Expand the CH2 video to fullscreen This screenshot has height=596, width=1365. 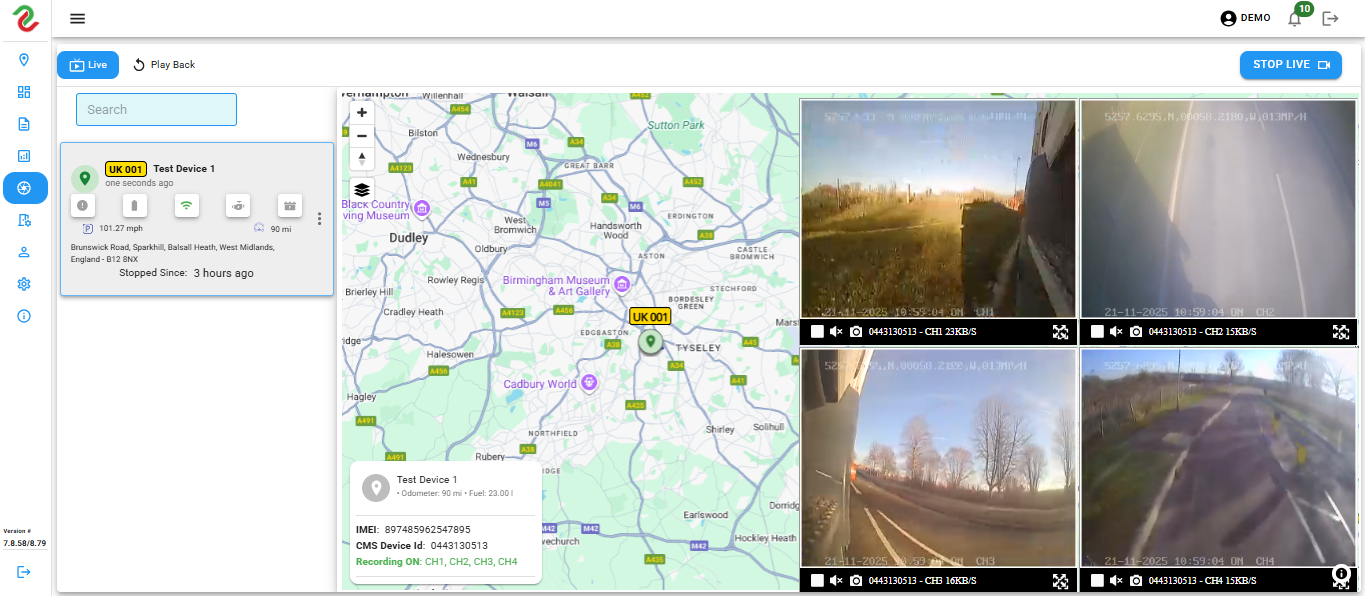[1341, 332]
